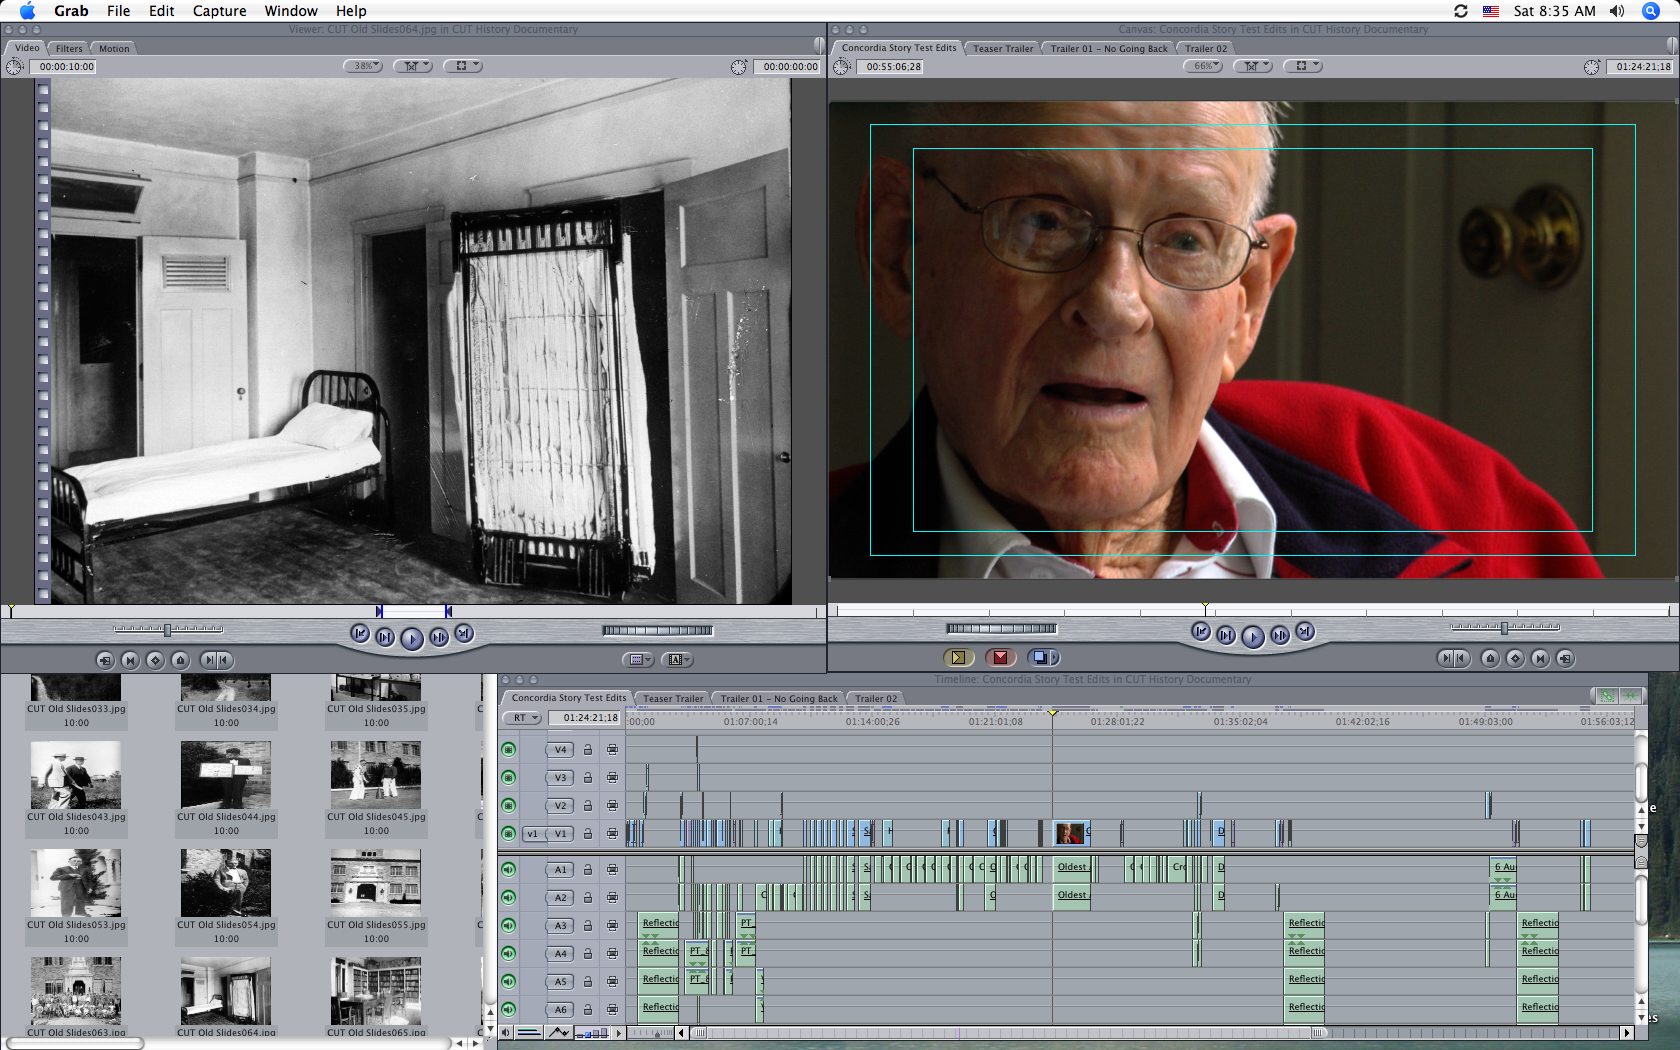This screenshot has height=1050, width=1680.
Task: Add a motion keyframe in the Canvas
Action: tap(1515, 658)
